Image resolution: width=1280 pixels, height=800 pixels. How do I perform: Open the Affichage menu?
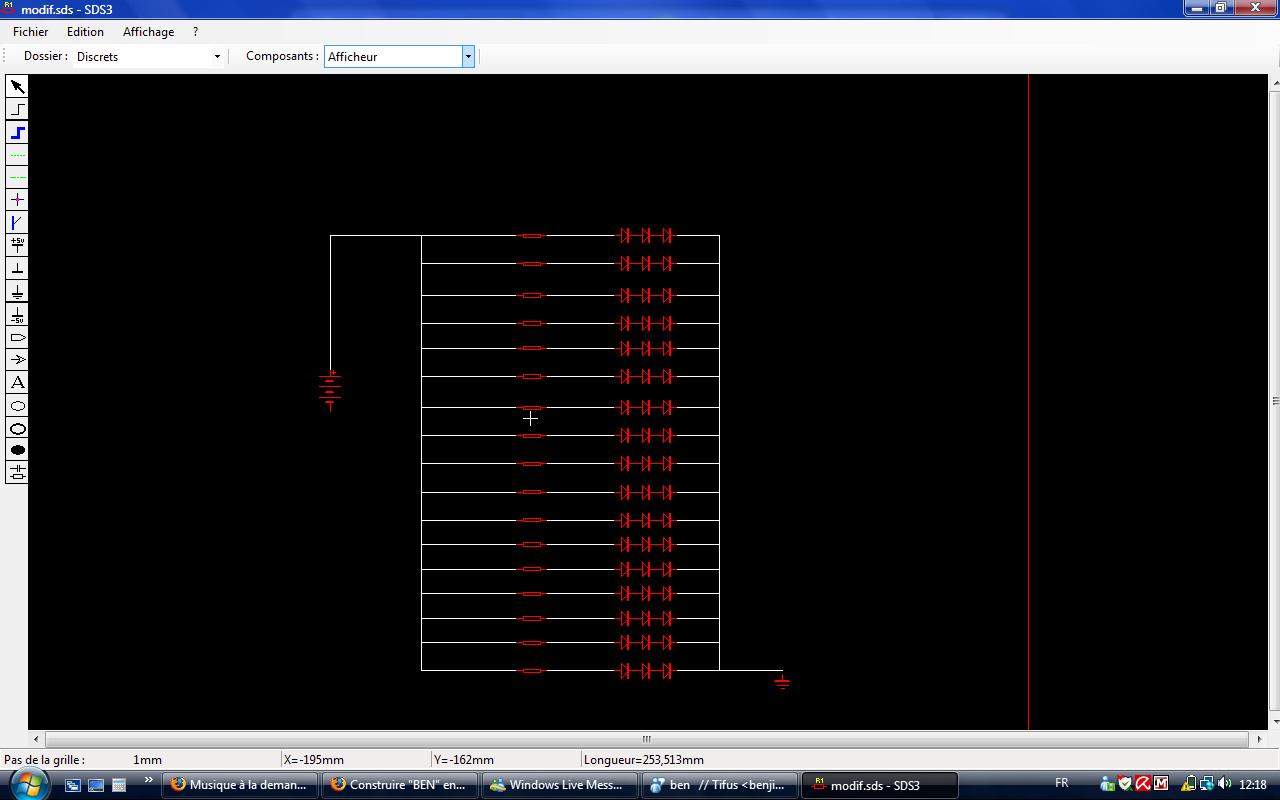(x=148, y=32)
